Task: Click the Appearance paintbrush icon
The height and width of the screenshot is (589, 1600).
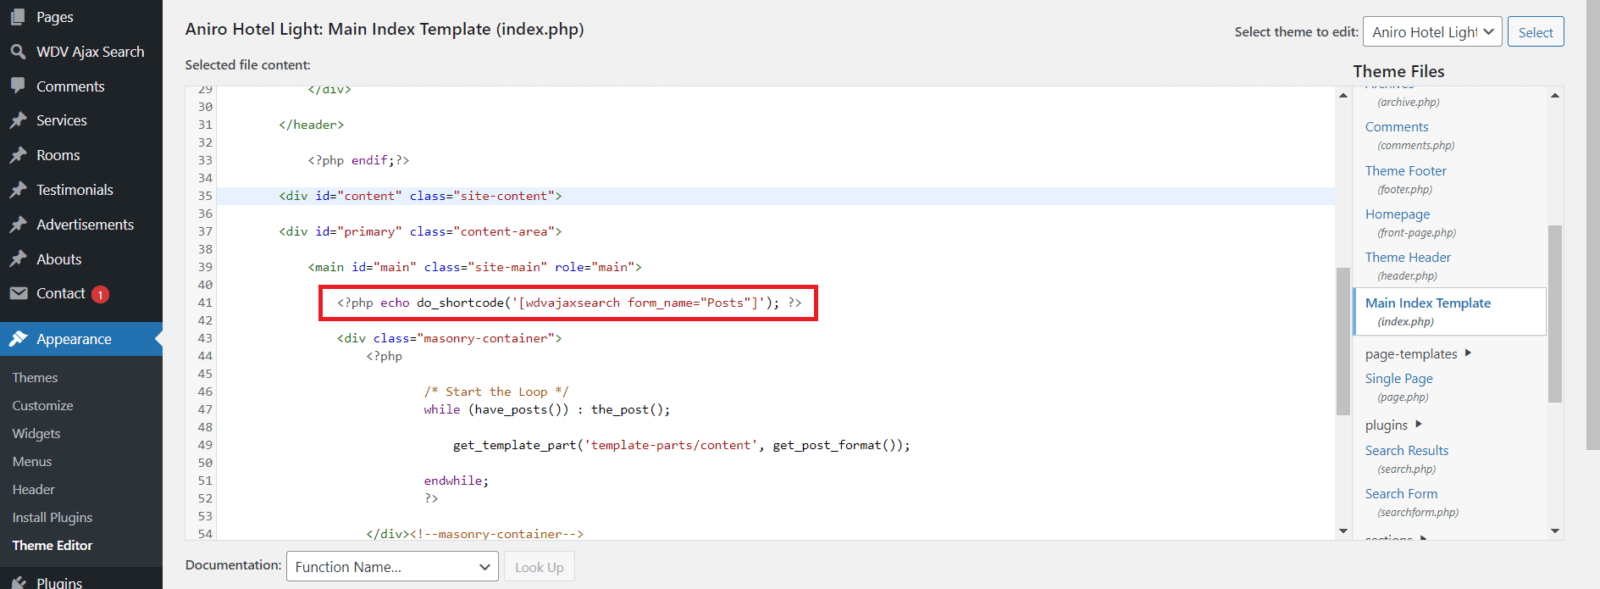Action: [18, 339]
